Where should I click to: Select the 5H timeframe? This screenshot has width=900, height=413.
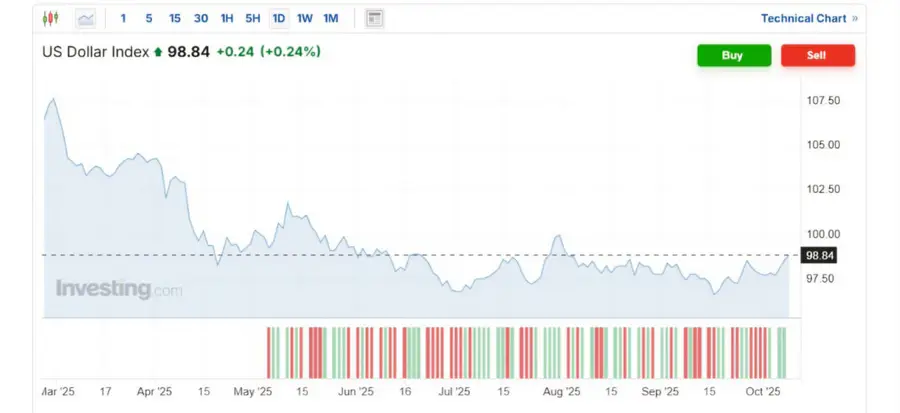(253, 18)
